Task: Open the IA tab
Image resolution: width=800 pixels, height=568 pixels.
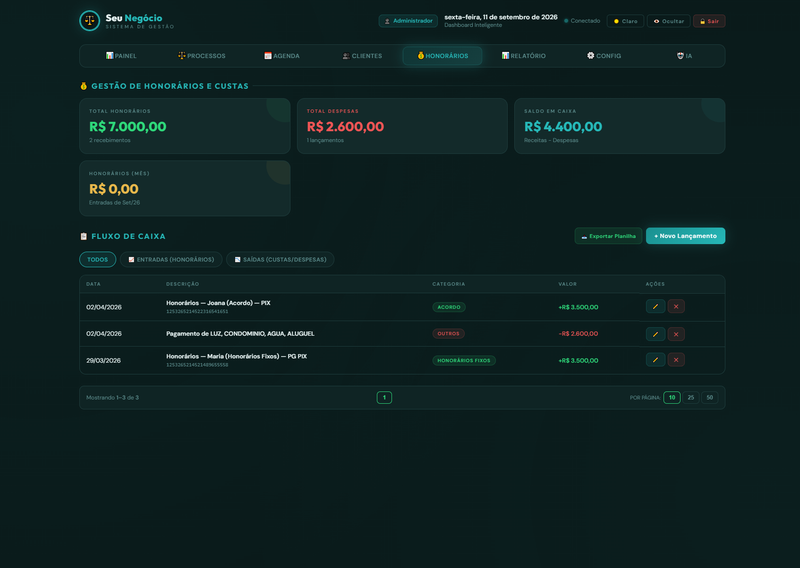Action: coord(684,56)
